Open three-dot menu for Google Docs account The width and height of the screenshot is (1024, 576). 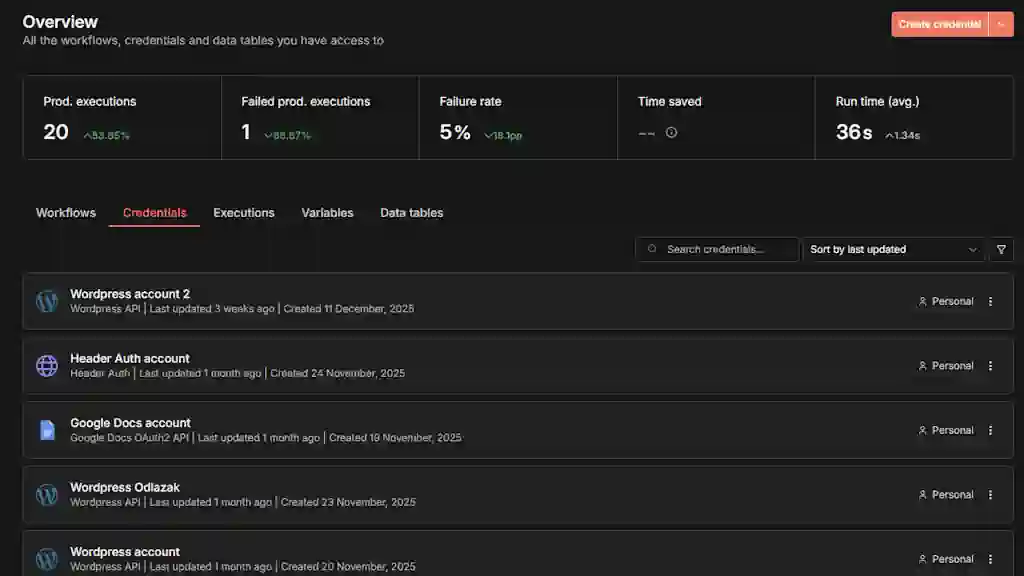(990, 430)
